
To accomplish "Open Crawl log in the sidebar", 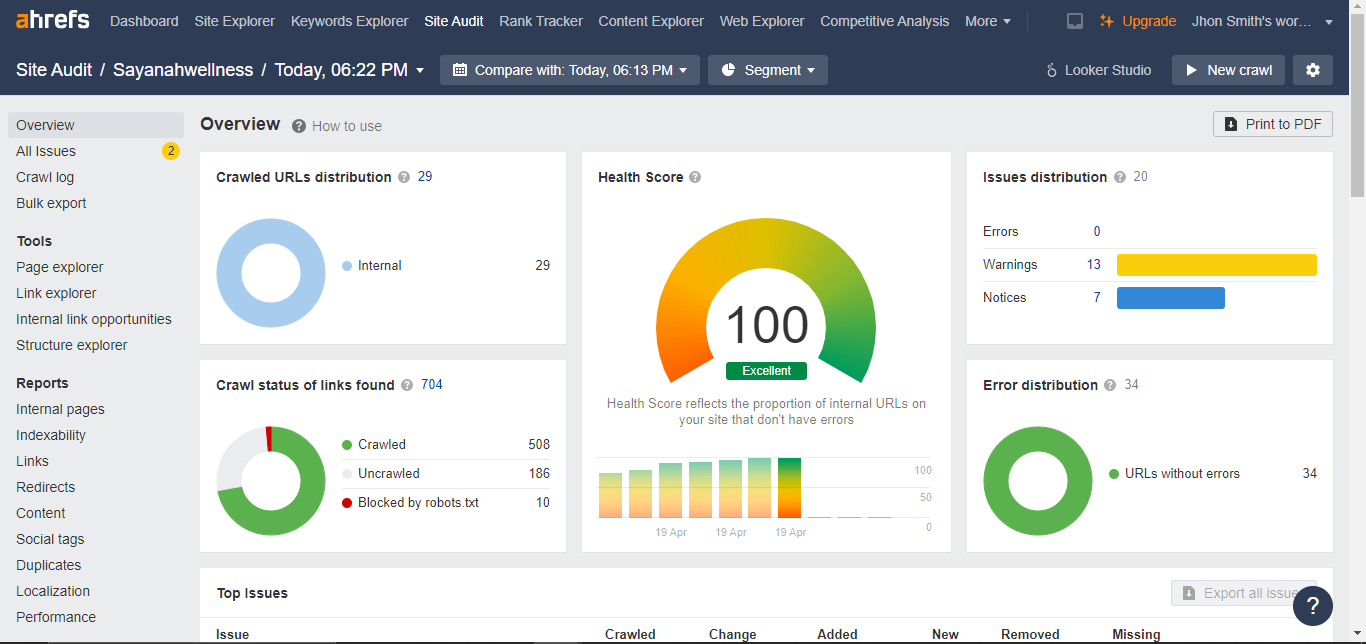I will [45, 177].
